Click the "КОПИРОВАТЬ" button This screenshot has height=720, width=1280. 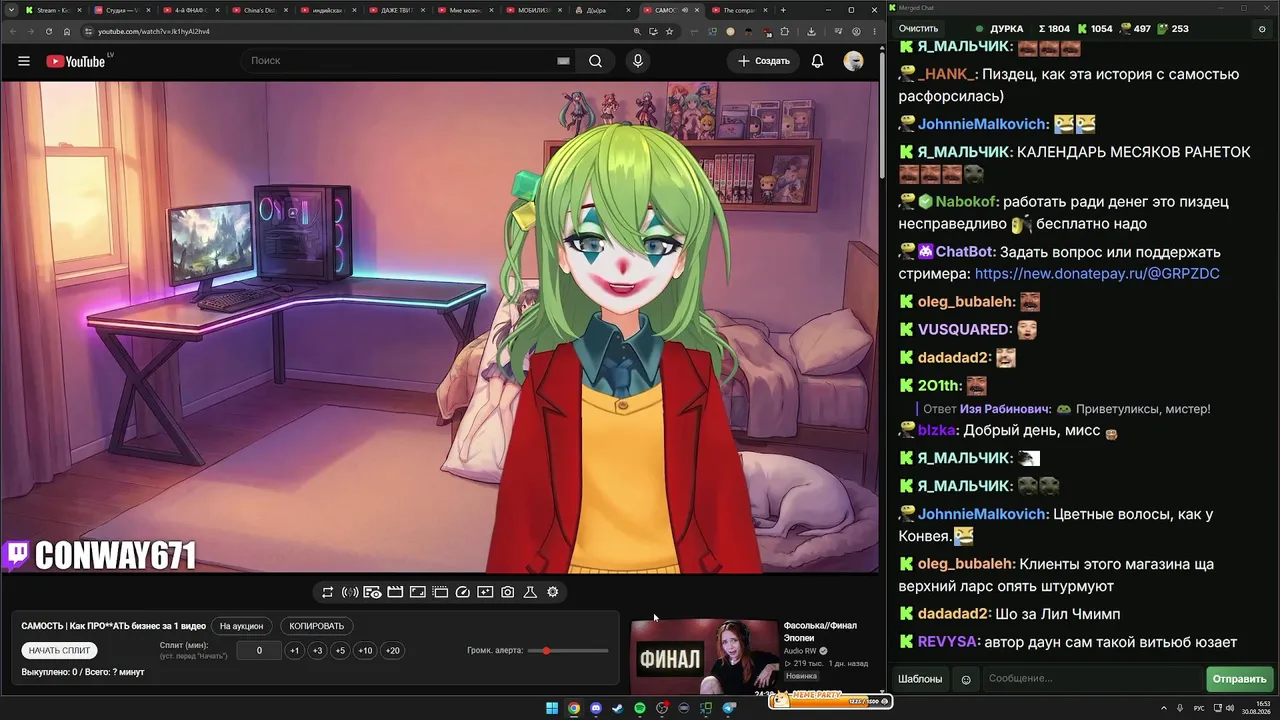316,626
